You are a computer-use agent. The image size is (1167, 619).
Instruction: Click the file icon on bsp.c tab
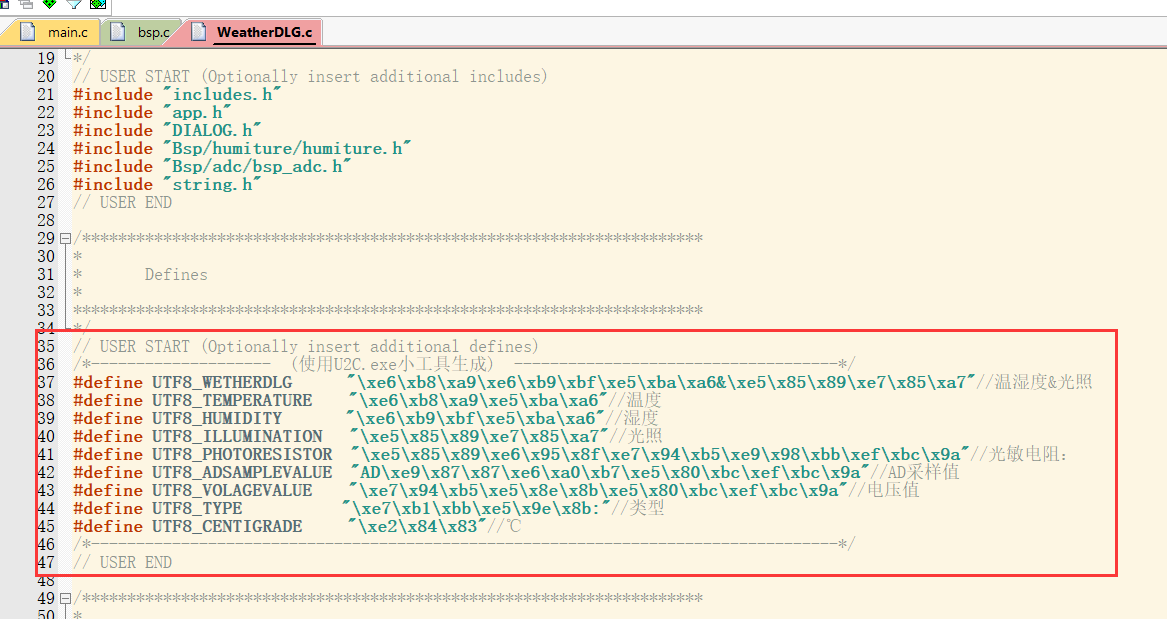pyautogui.click(x=119, y=32)
